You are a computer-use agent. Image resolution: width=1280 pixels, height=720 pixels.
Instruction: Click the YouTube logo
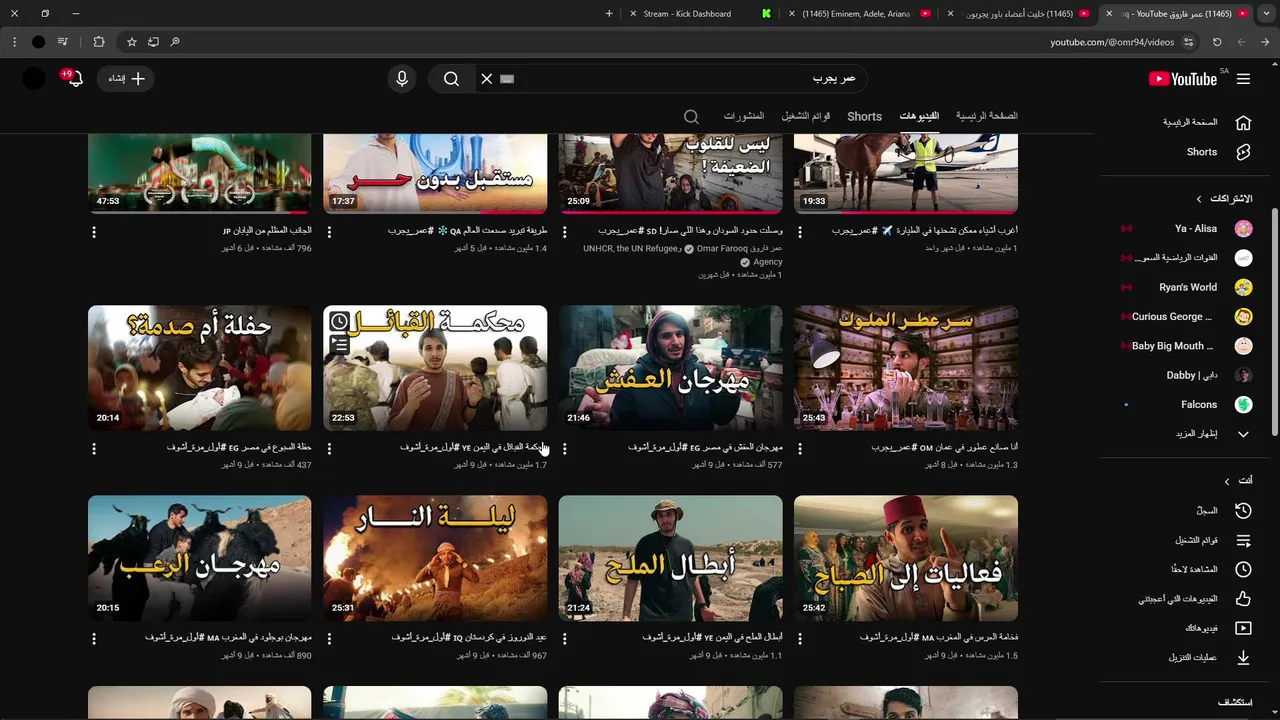click(1182, 79)
